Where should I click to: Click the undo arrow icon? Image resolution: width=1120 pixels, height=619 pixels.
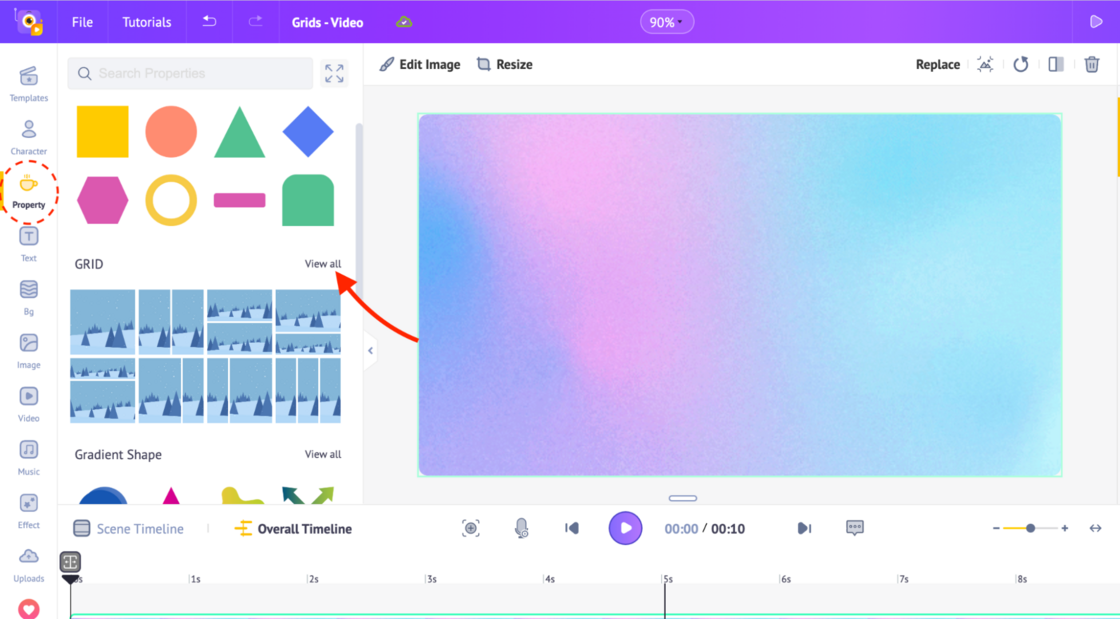click(209, 22)
